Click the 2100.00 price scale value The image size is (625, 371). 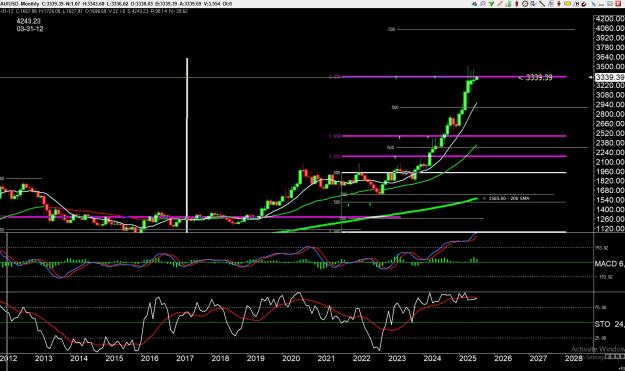coord(610,162)
